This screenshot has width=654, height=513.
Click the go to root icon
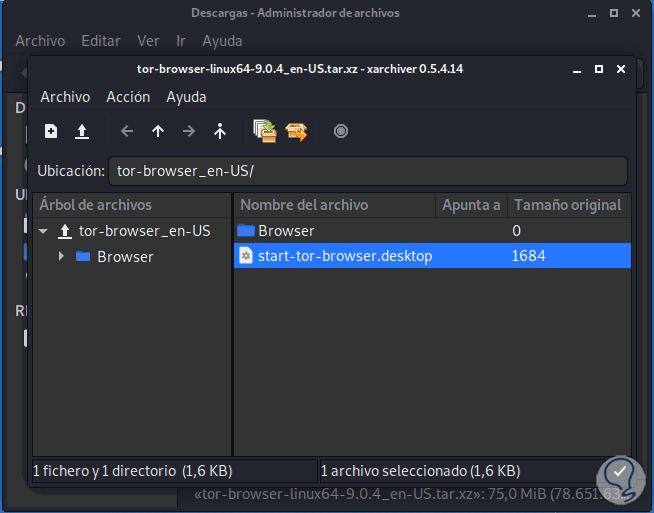pos(220,131)
